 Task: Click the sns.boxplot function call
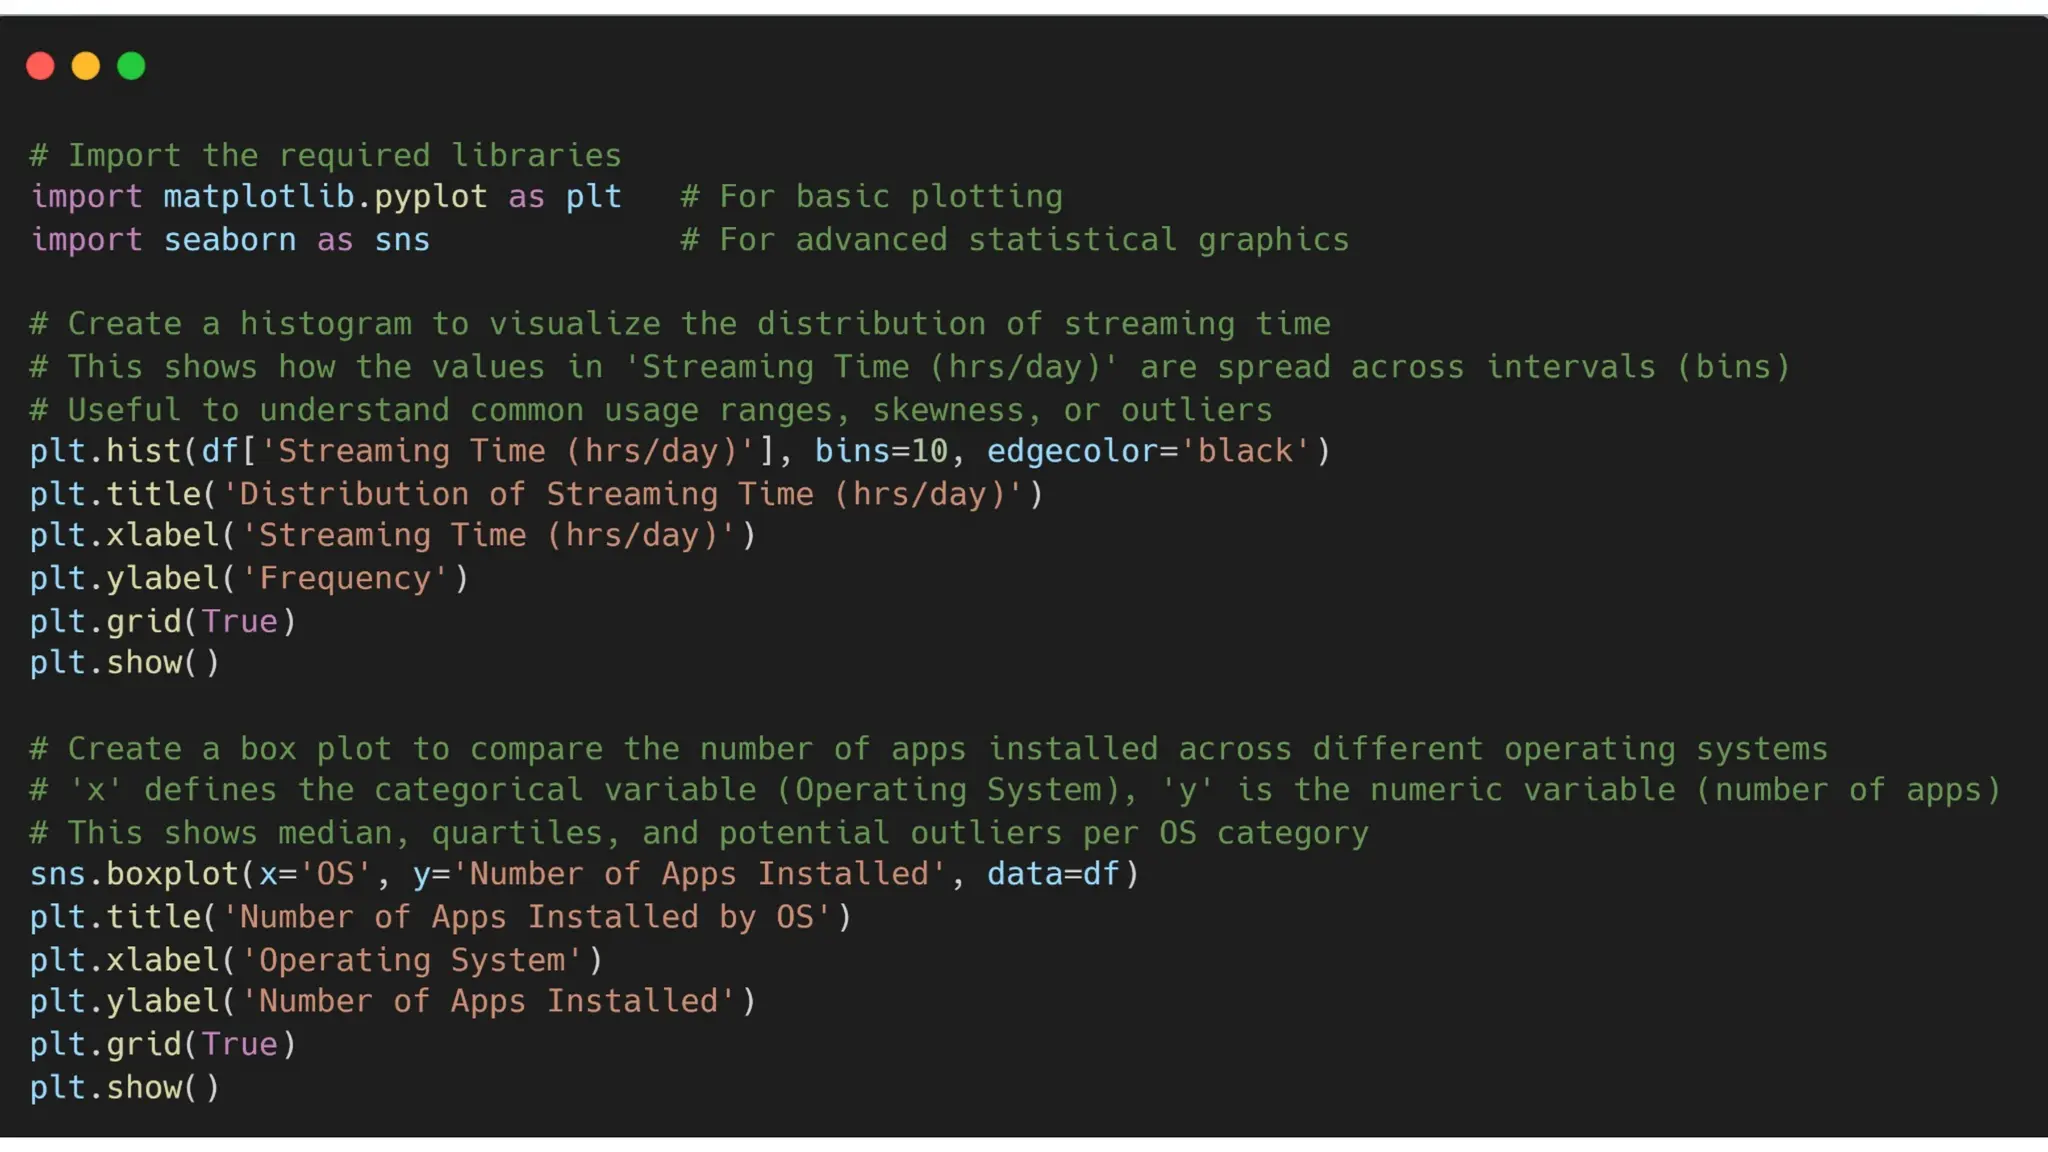[x=134, y=874]
